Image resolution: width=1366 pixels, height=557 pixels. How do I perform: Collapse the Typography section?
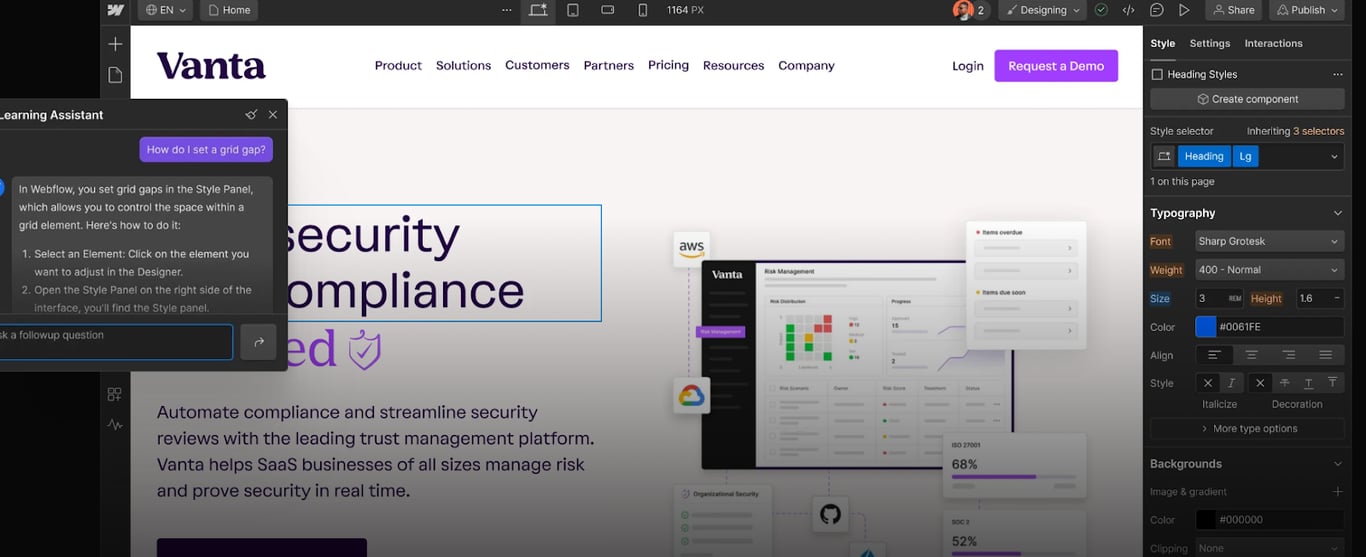[1337, 213]
